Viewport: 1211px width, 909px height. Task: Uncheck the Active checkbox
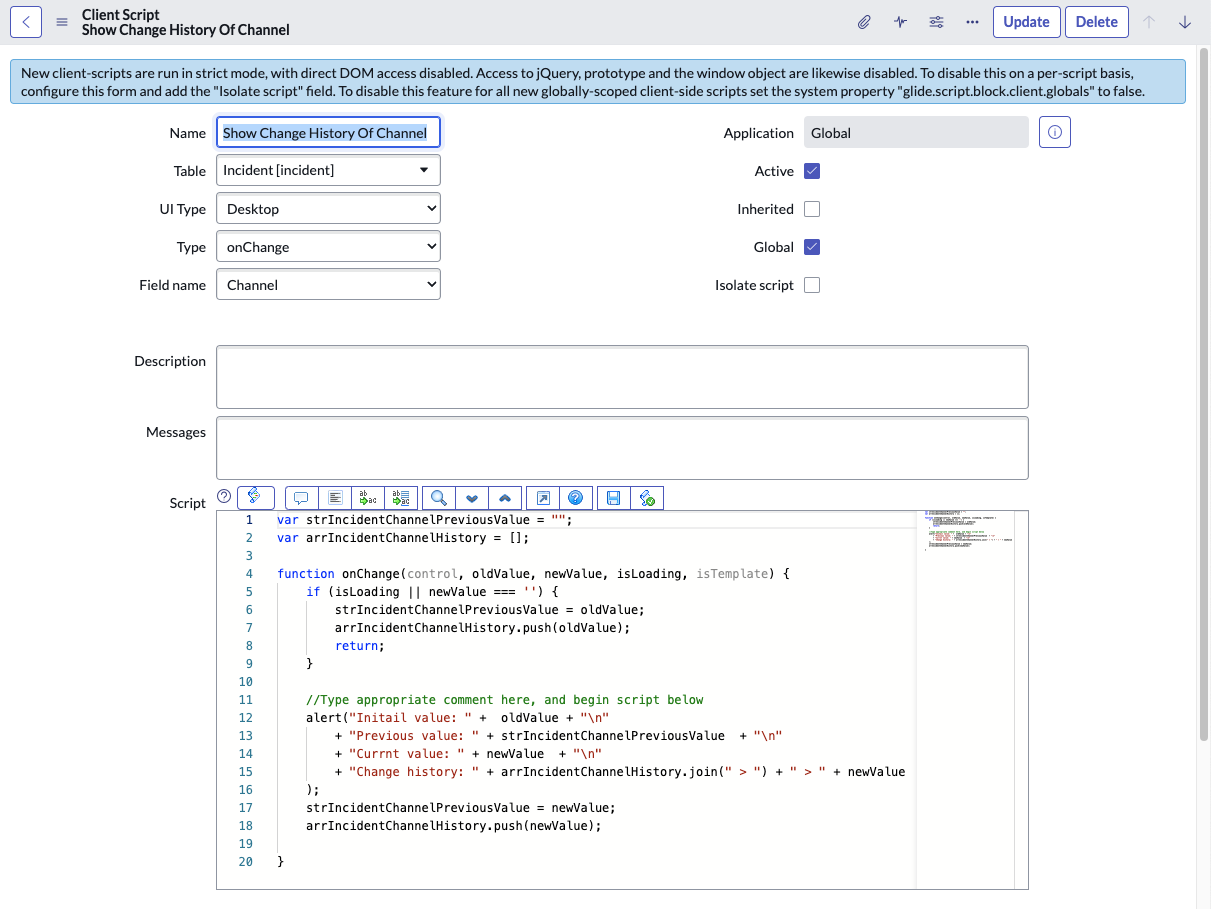click(x=811, y=170)
